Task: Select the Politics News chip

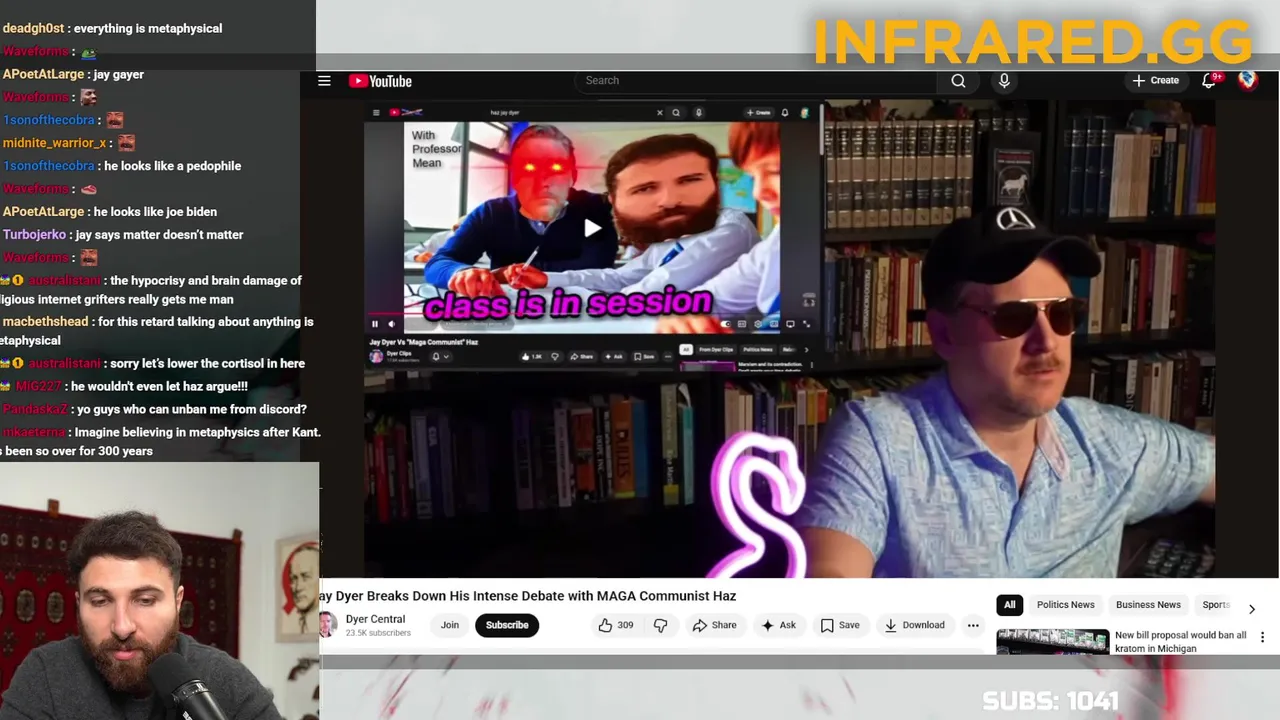Action: pos(1065,605)
